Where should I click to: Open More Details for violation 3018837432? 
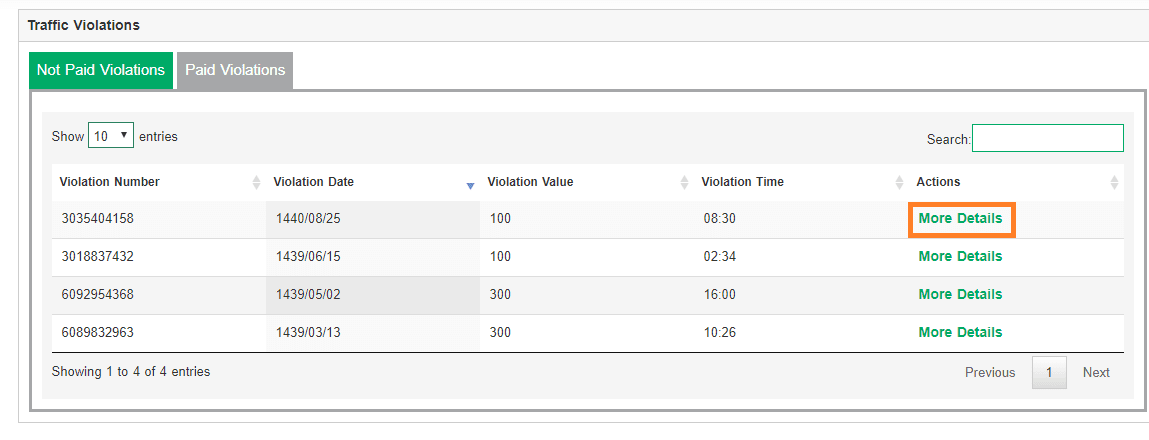(x=960, y=256)
